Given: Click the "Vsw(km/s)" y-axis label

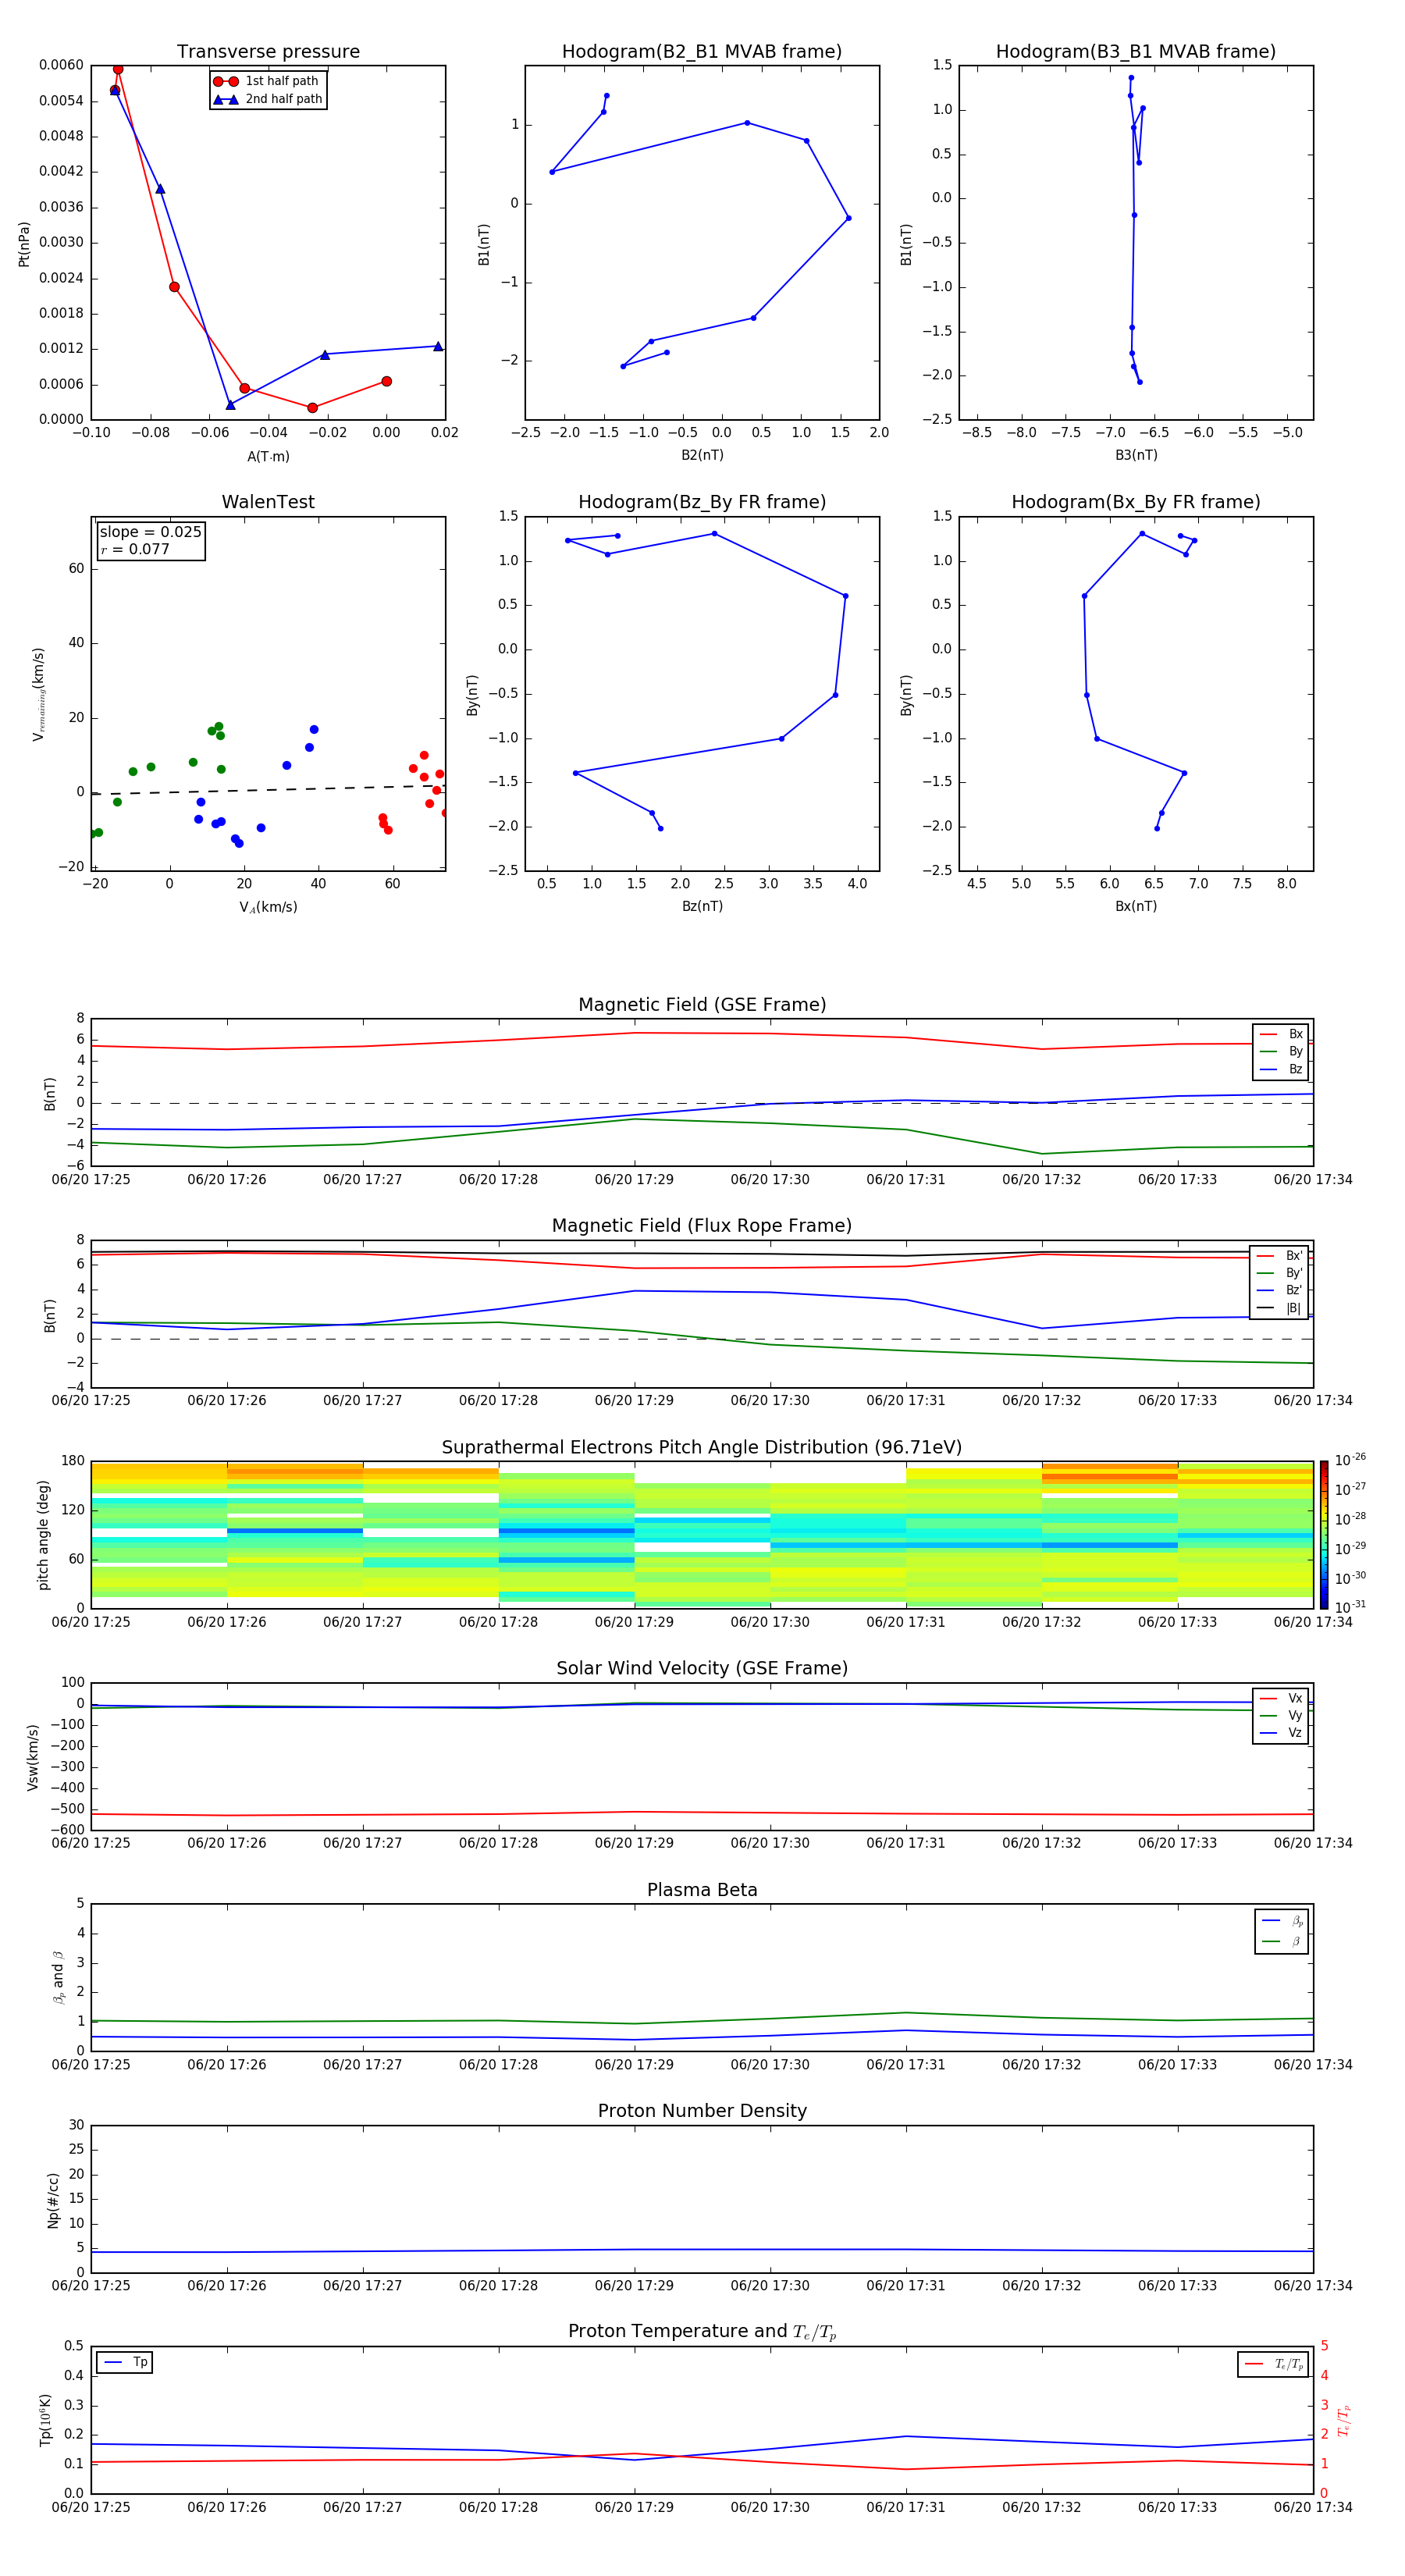Looking at the screenshot, I should pos(32,1757).
